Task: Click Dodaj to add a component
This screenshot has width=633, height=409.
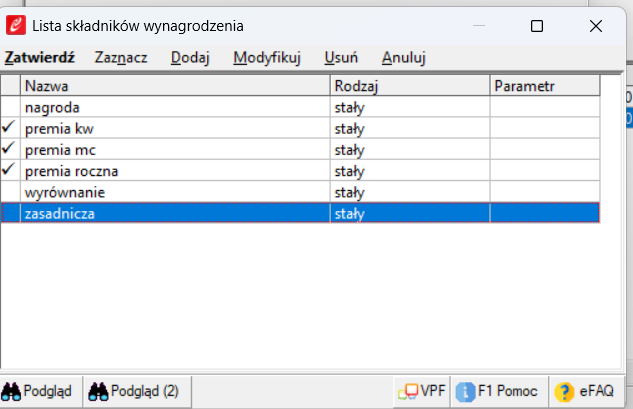Action: coord(190,57)
